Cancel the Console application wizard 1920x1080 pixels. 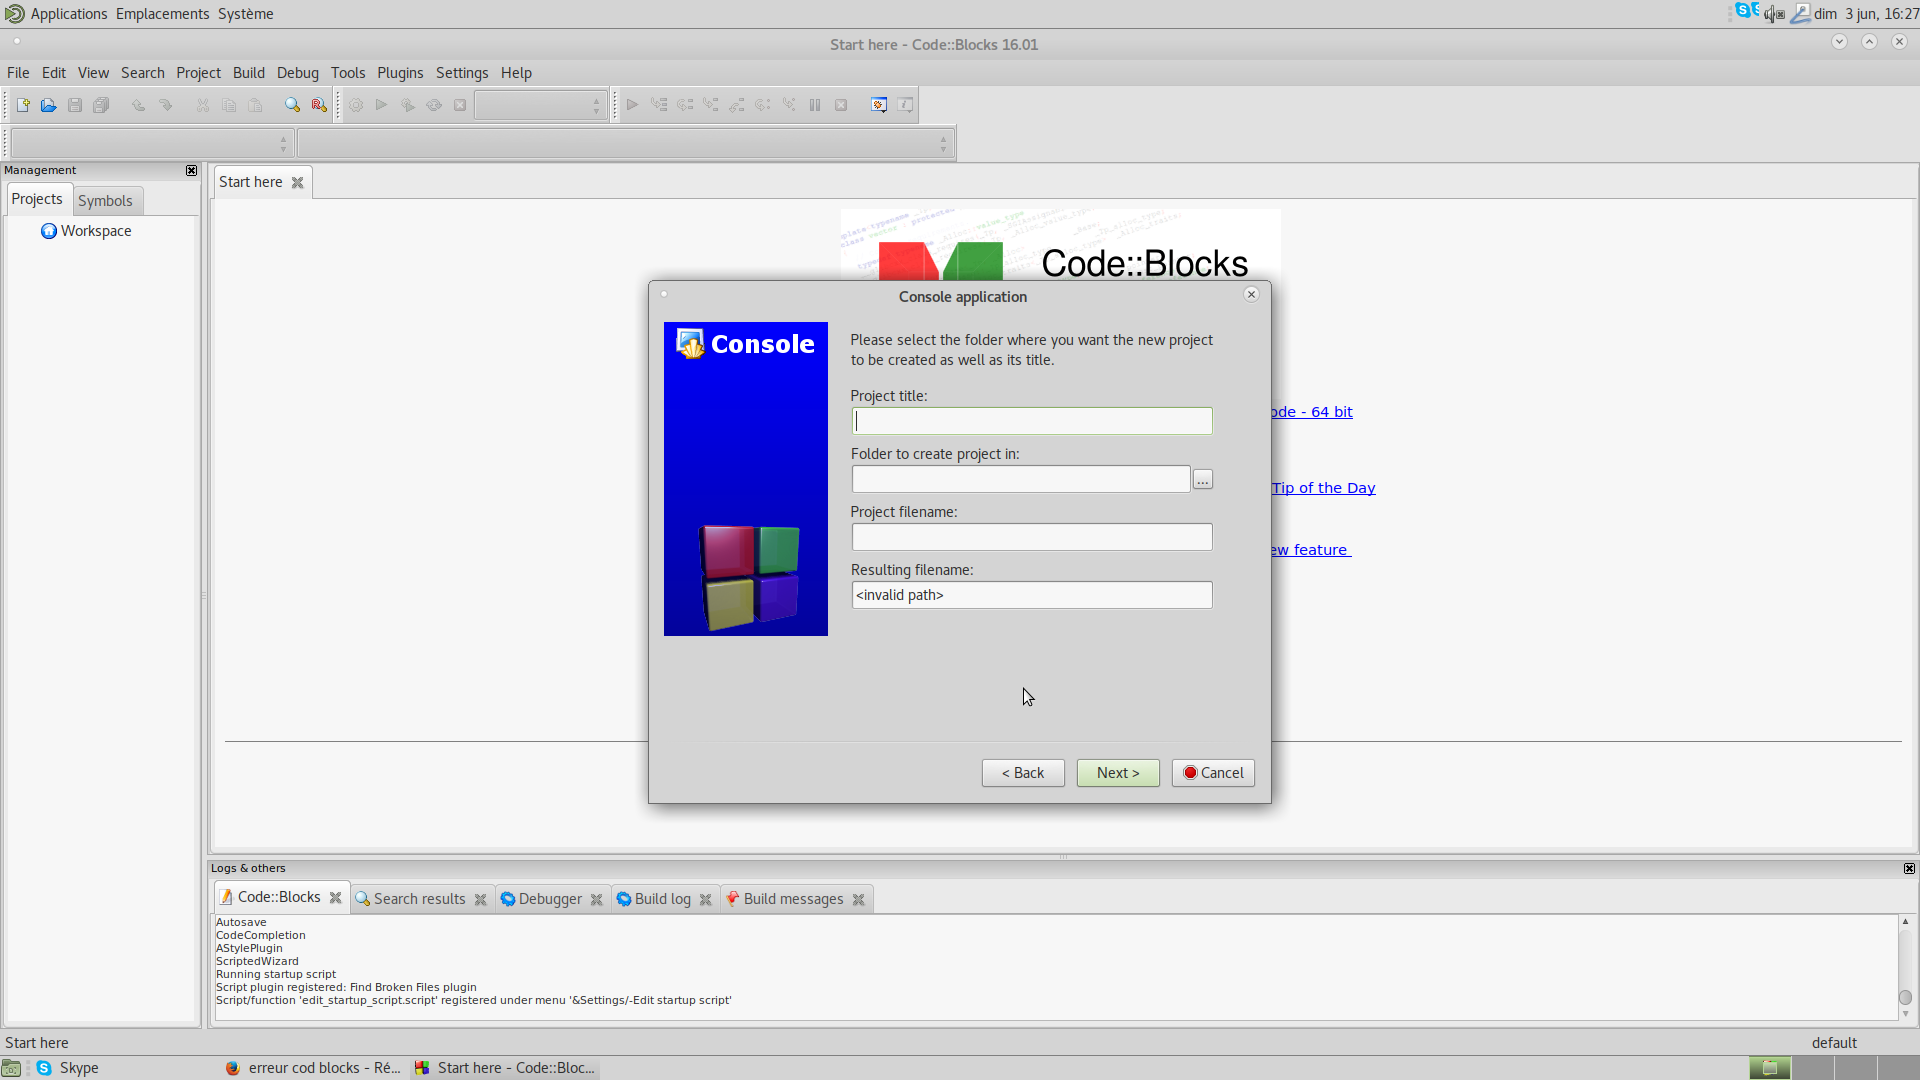tap(1213, 773)
